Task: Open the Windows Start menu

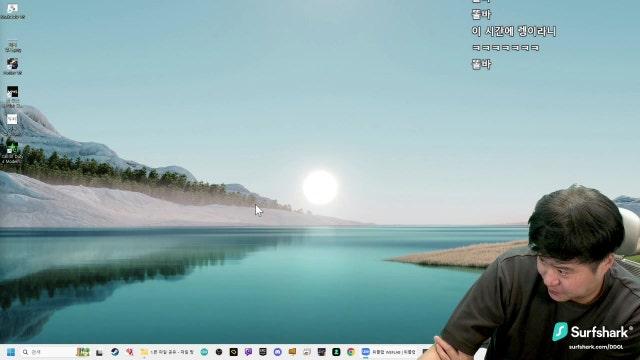Action: click(11, 352)
